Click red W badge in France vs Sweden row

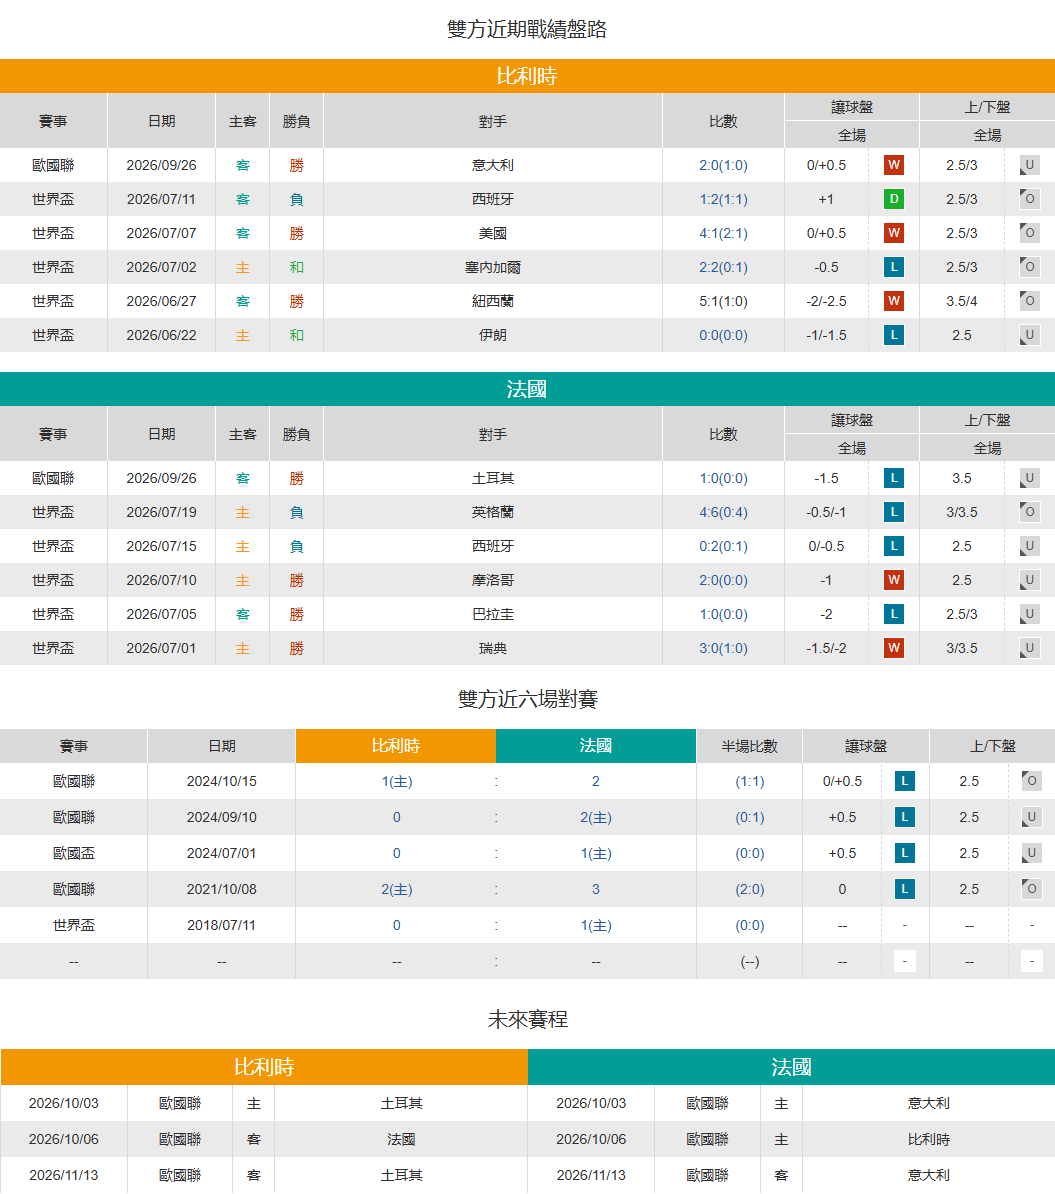point(894,648)
